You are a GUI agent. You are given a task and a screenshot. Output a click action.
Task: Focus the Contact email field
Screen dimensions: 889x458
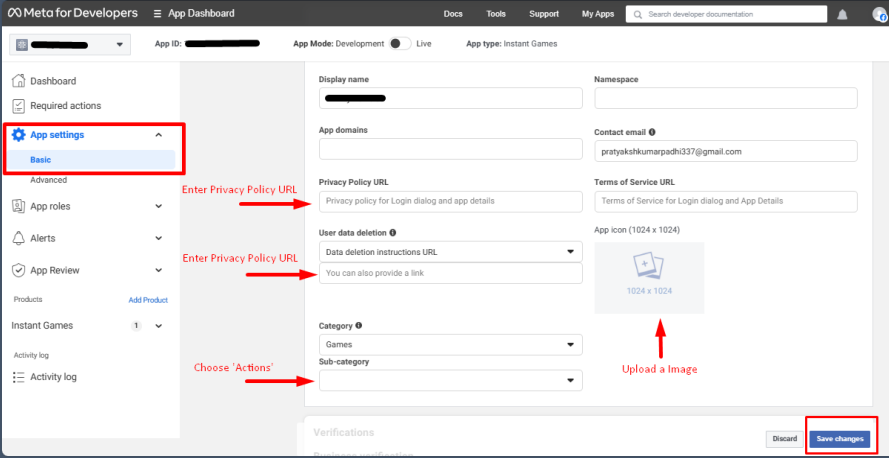point(726,151)
